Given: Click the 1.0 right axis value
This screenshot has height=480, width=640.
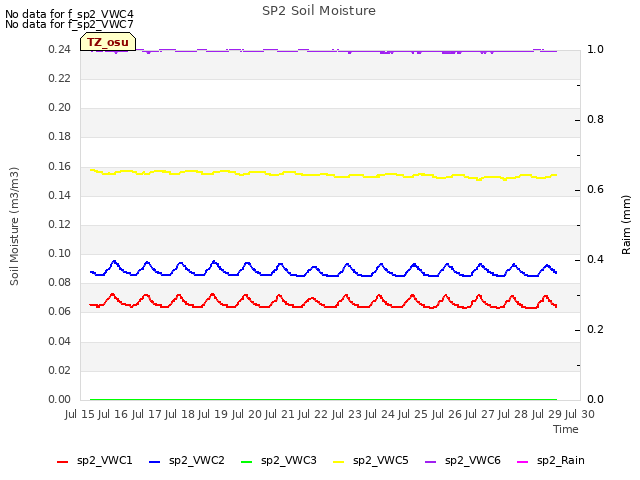Looking at the screenshot, I should click(595, 49).
